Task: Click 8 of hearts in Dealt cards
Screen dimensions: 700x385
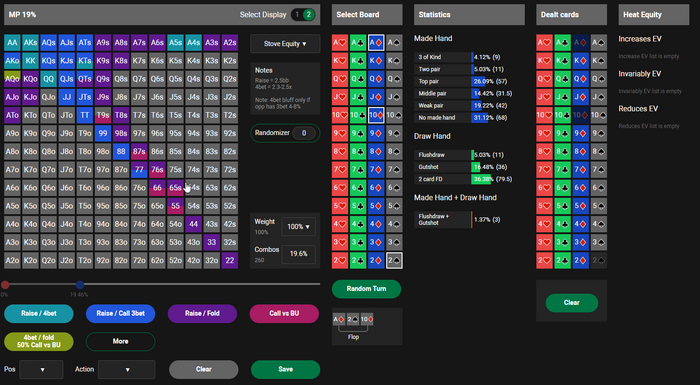Action: click(x=544, y=151)
